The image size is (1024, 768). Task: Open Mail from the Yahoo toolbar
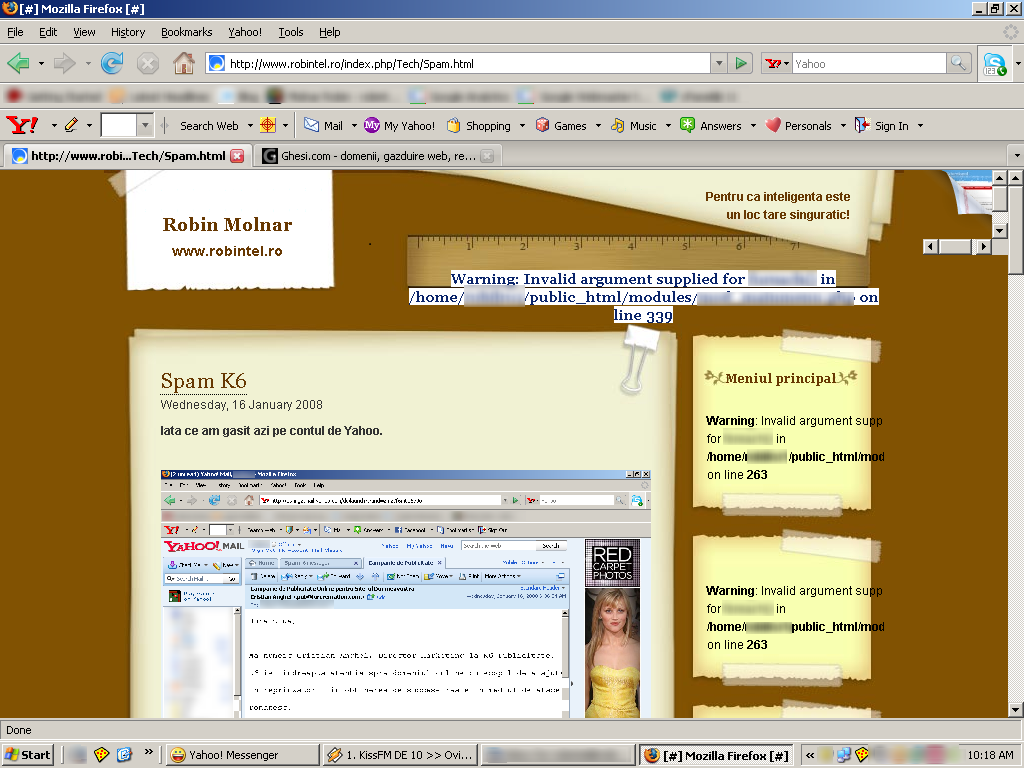pos(323,126)
